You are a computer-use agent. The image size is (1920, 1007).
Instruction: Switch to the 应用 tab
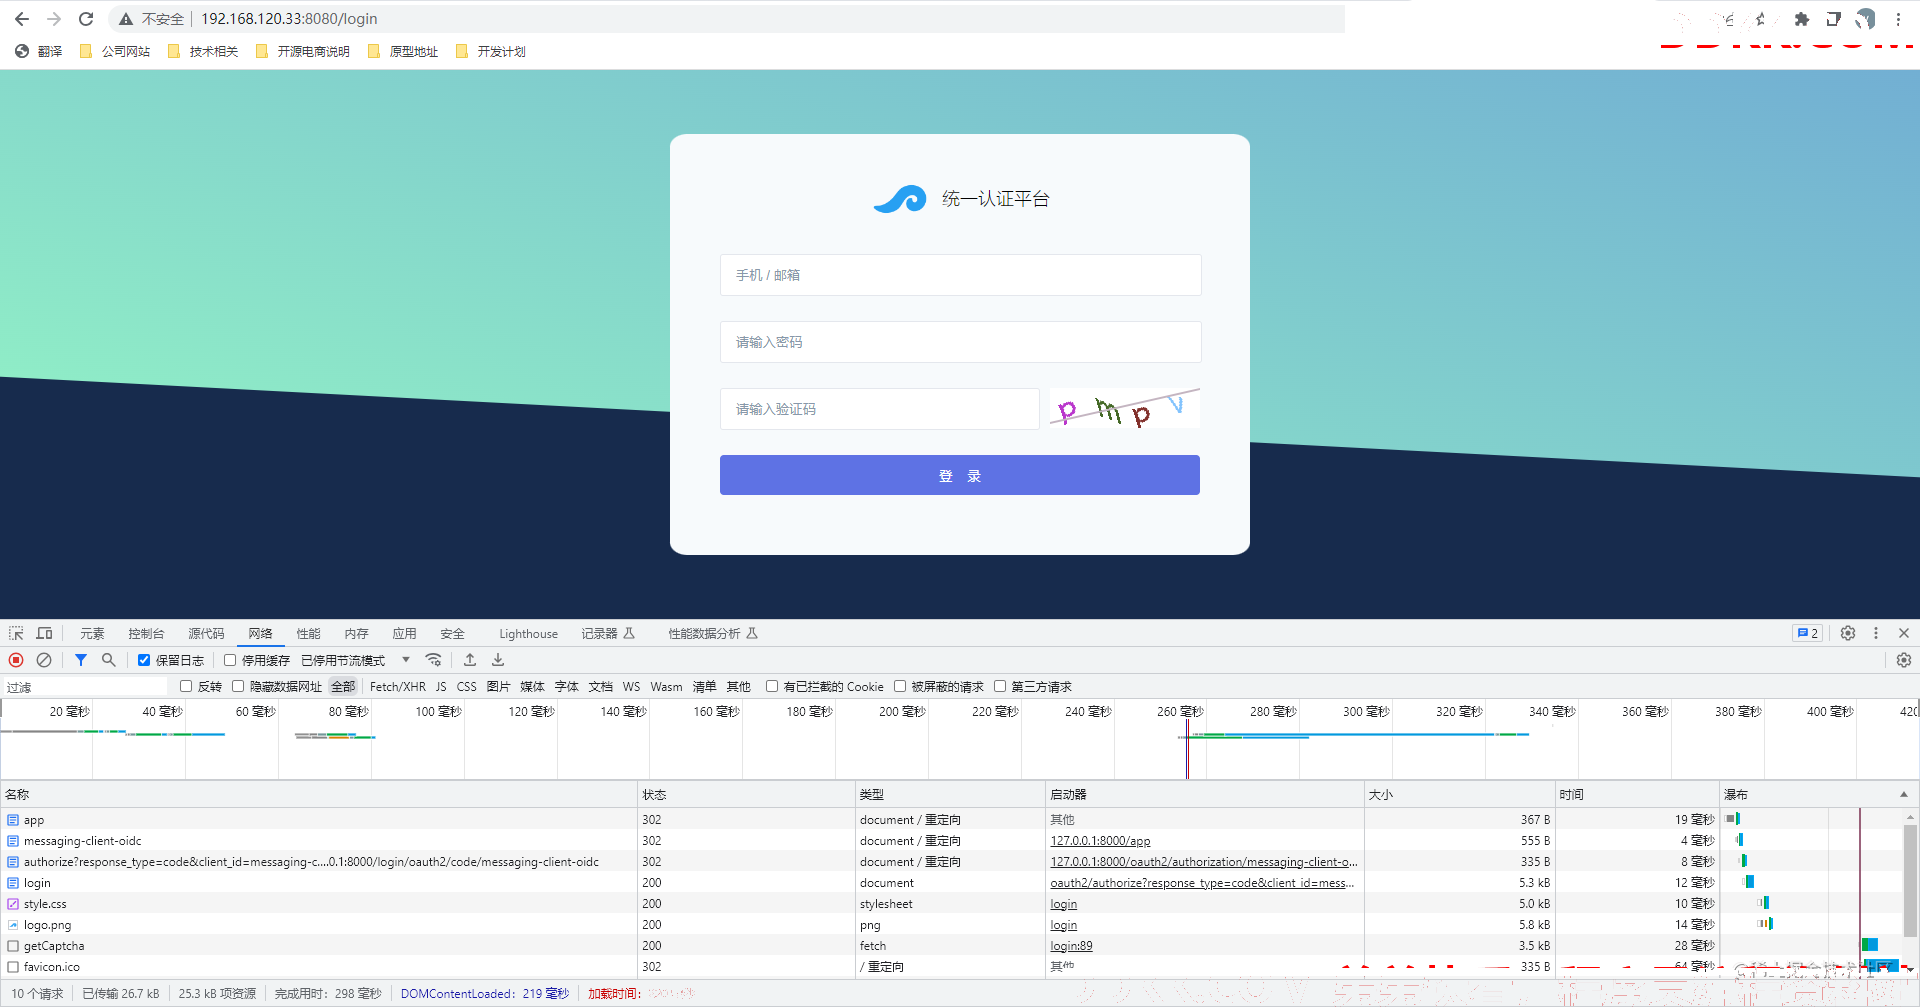click(x=404, y=633)
